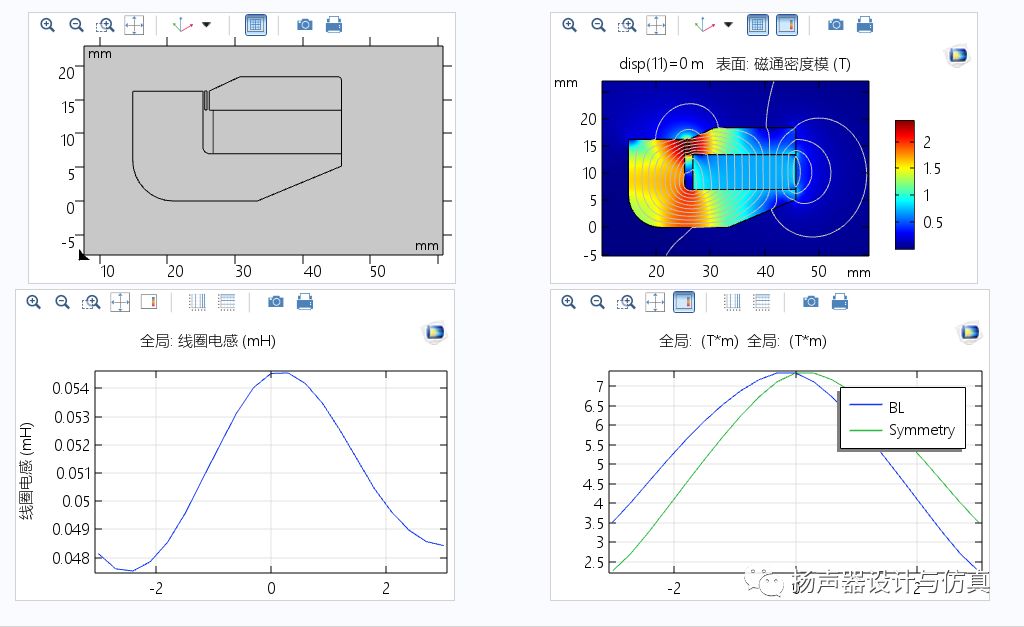Click zoom extents in the geometry plot toolbar
Screen dimensions: 1024x627
point(134,25)
